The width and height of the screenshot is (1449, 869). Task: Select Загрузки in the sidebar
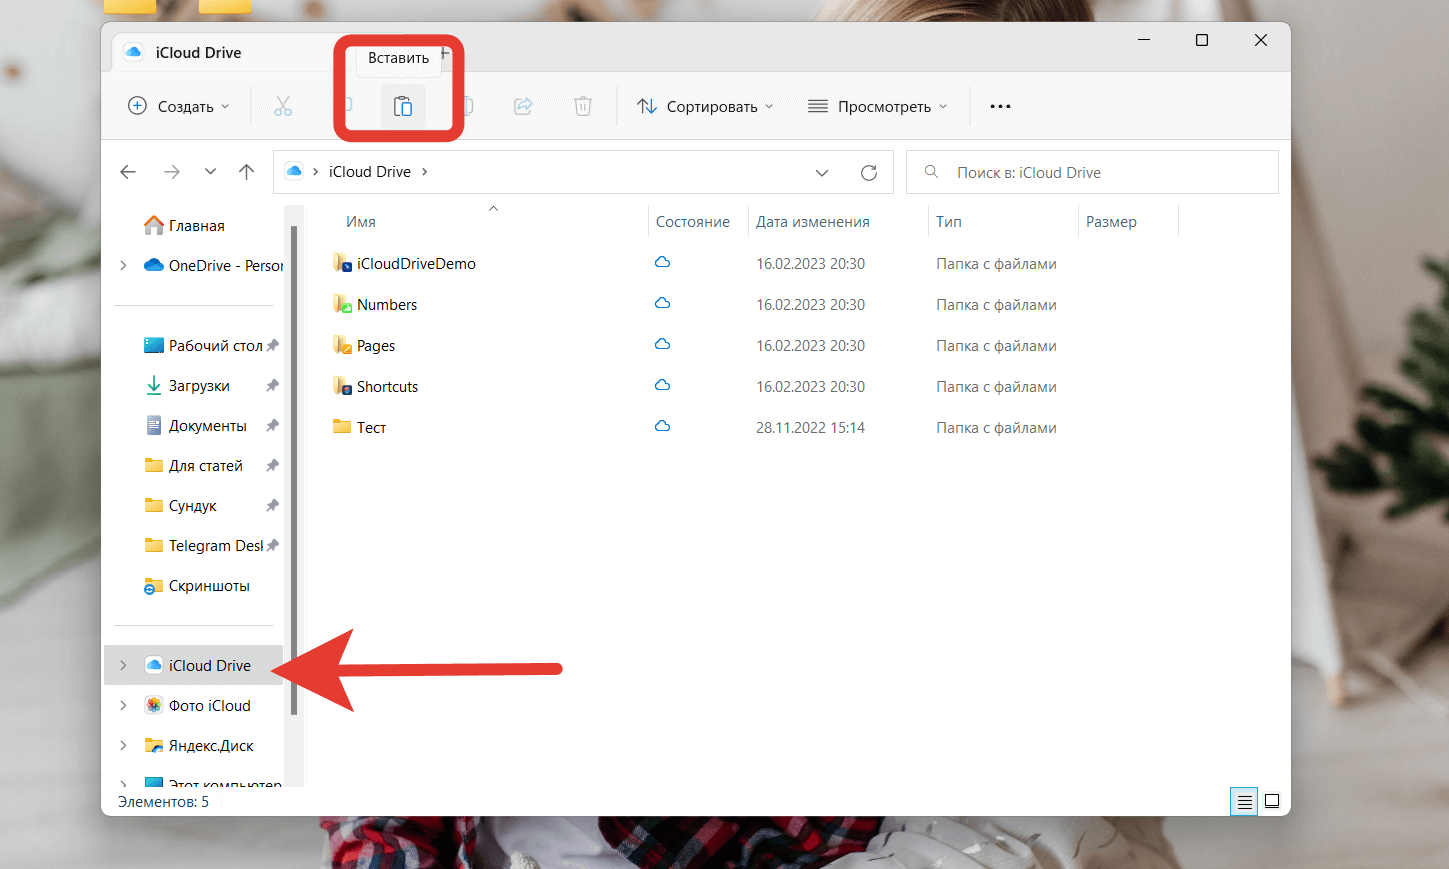pos(199,386)
